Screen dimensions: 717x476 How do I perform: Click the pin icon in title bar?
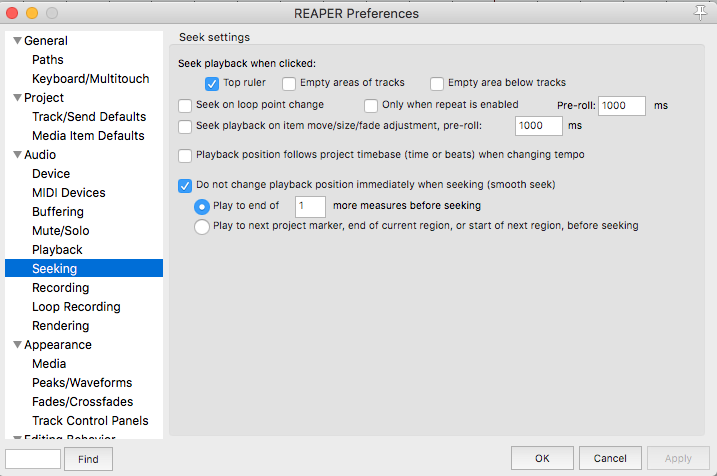pos(700,12)
